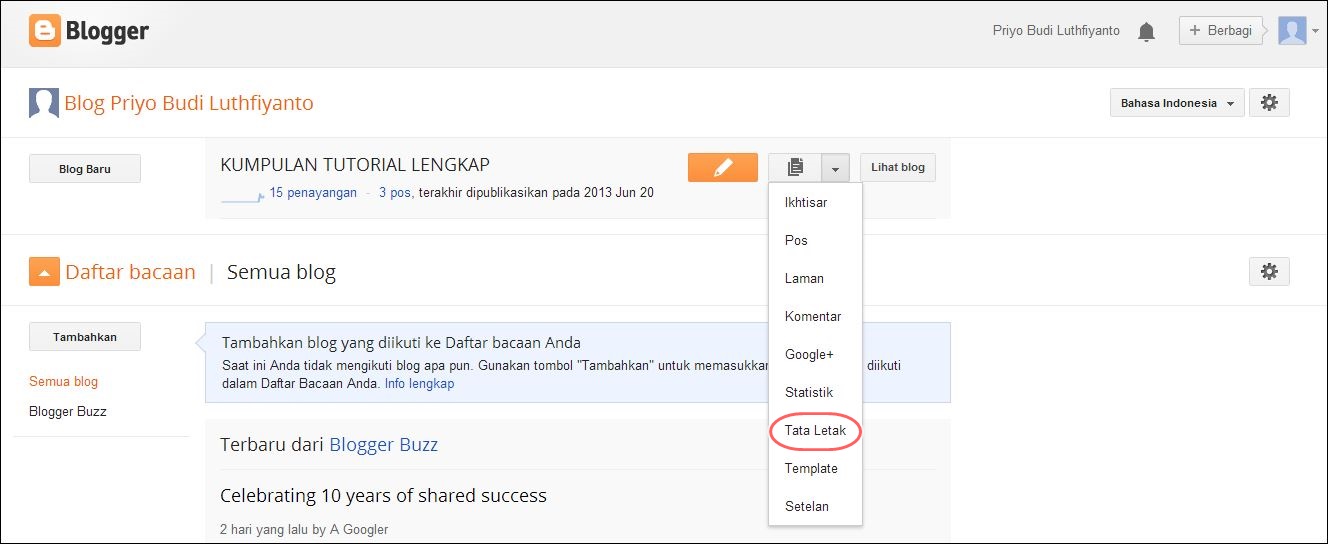Click the post list pages icon
1328x544 pixels.
(x=795, y=167)
